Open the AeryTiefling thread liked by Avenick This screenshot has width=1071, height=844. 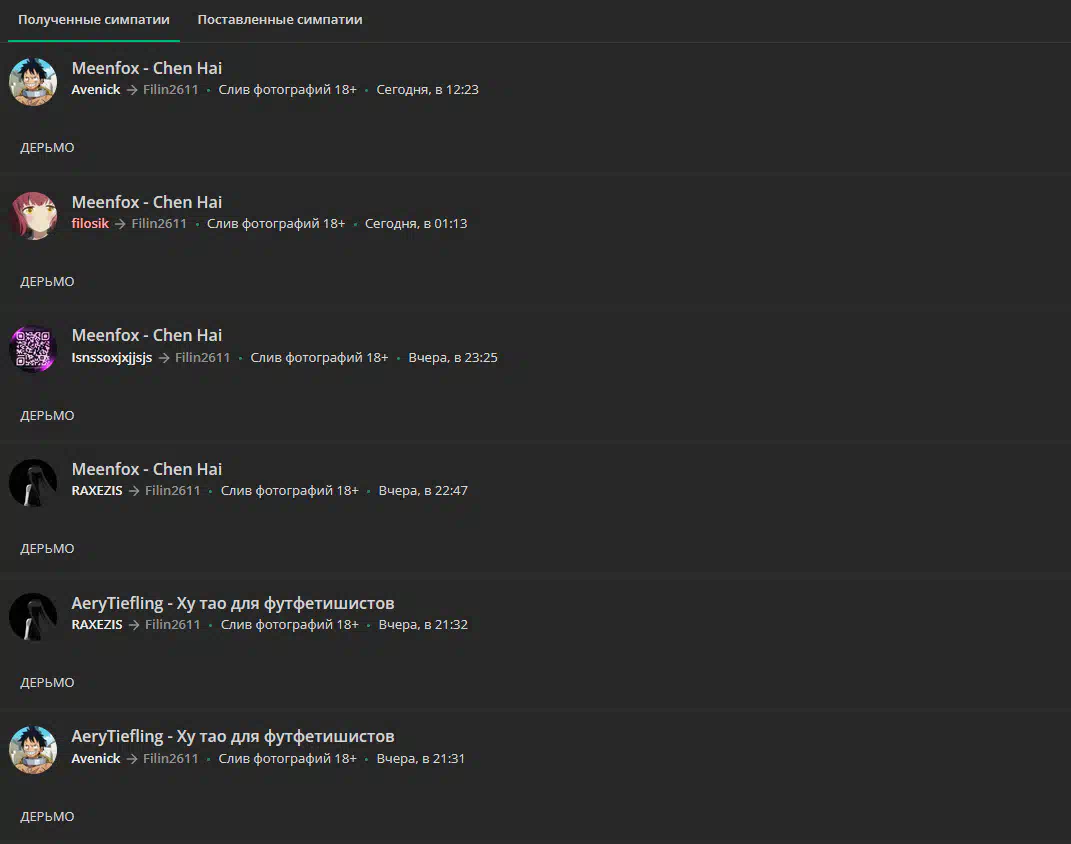233,736
